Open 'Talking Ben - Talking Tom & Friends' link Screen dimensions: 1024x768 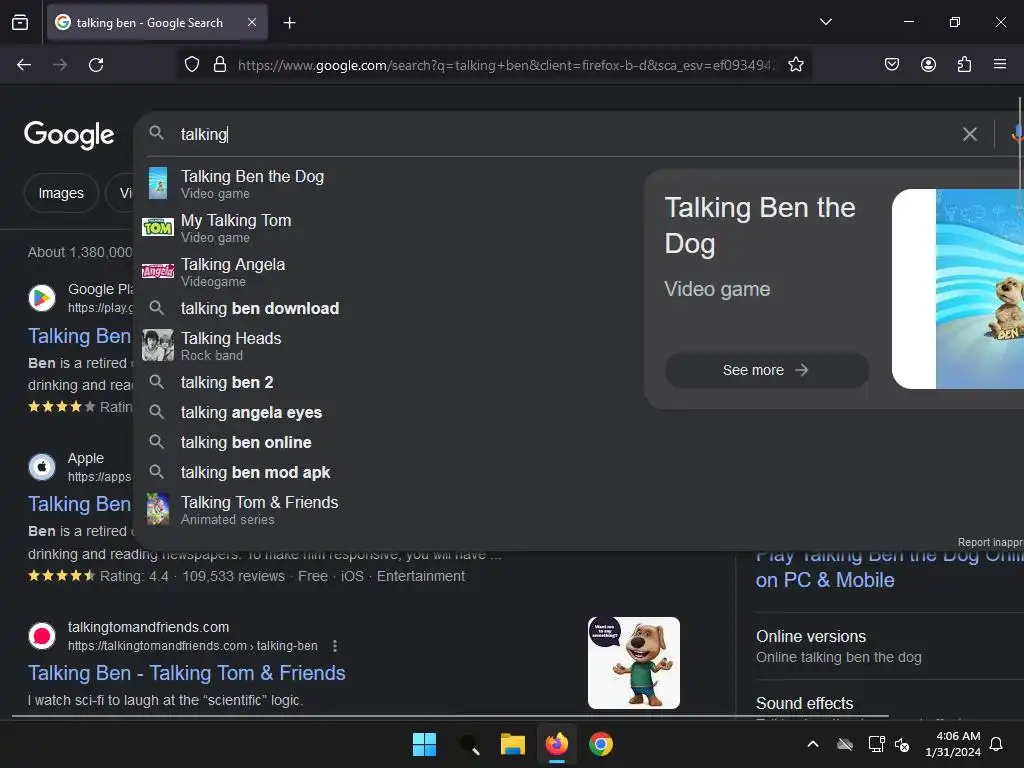[x=187, y=673]
